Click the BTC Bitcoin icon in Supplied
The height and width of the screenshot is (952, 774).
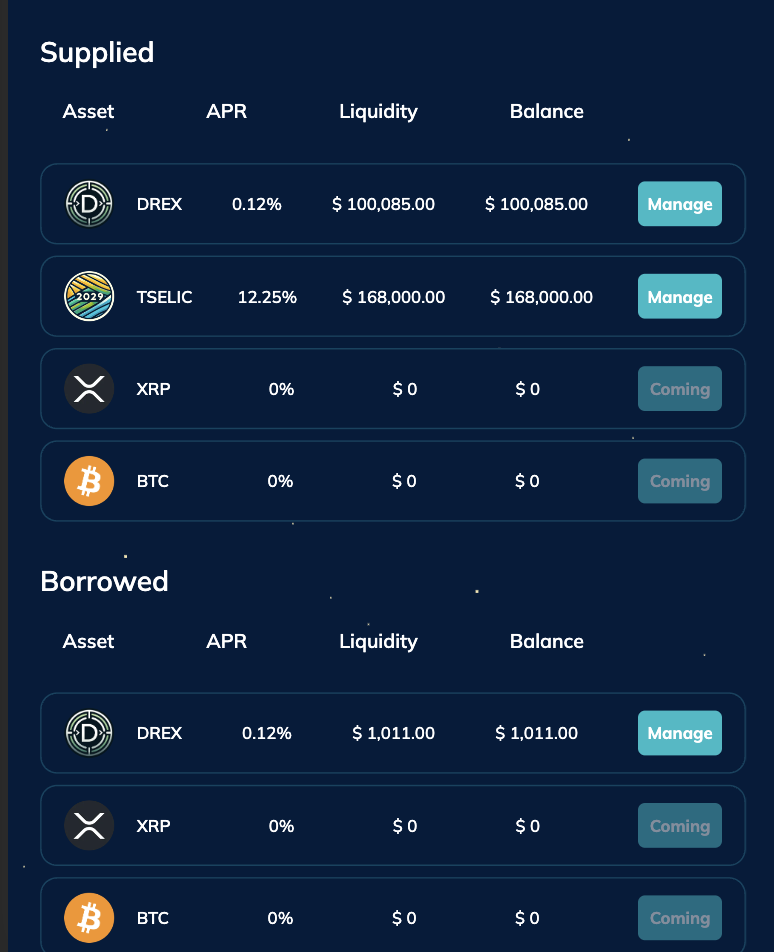tap(89, 481)
